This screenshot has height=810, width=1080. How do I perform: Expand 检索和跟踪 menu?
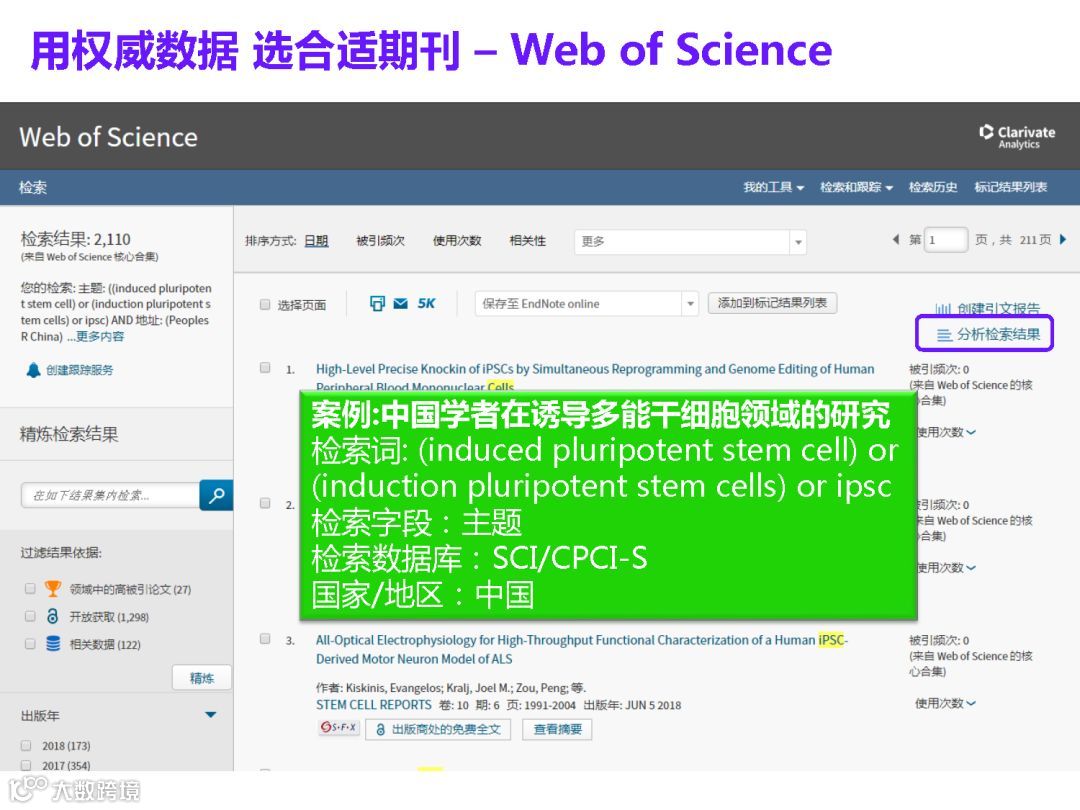point(856,187)
